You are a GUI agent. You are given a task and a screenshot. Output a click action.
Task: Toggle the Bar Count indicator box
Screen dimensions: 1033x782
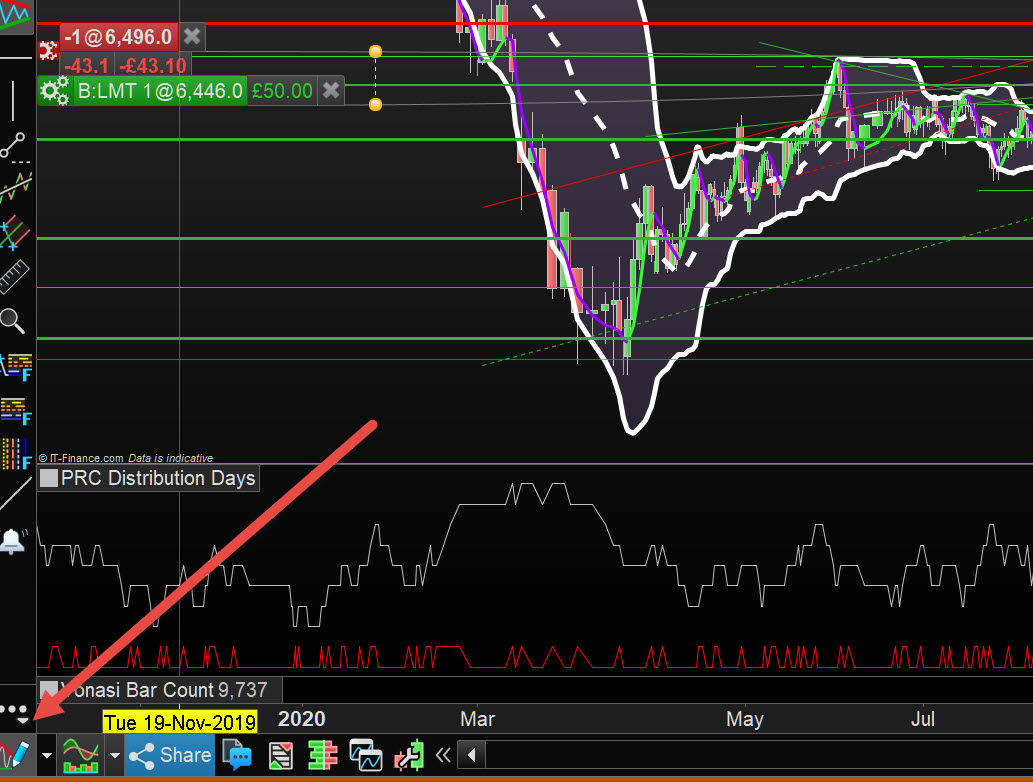coord(49,690)
